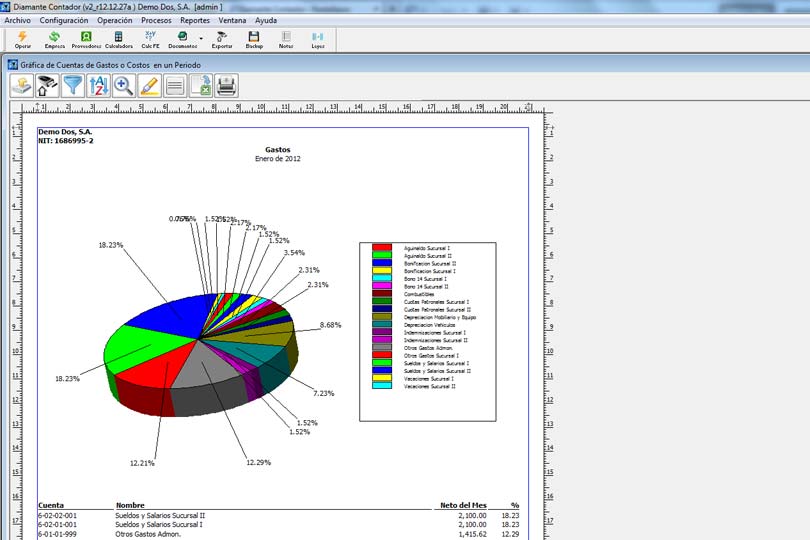Open the Empresa toolbar icon

click(54, 39)
